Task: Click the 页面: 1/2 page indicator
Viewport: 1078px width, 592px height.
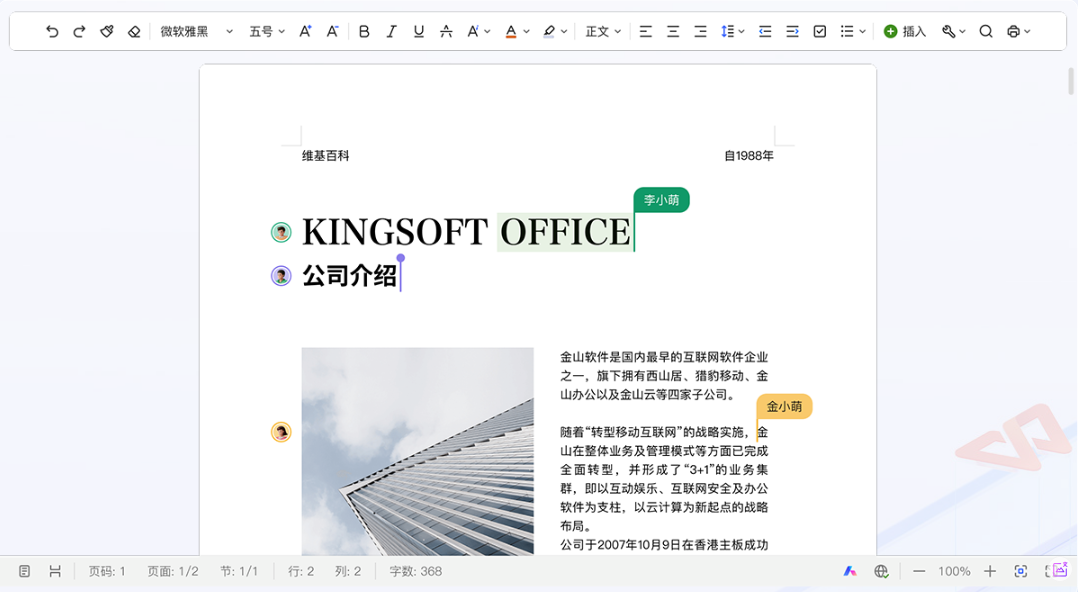Action: click(x=173, y=571)
